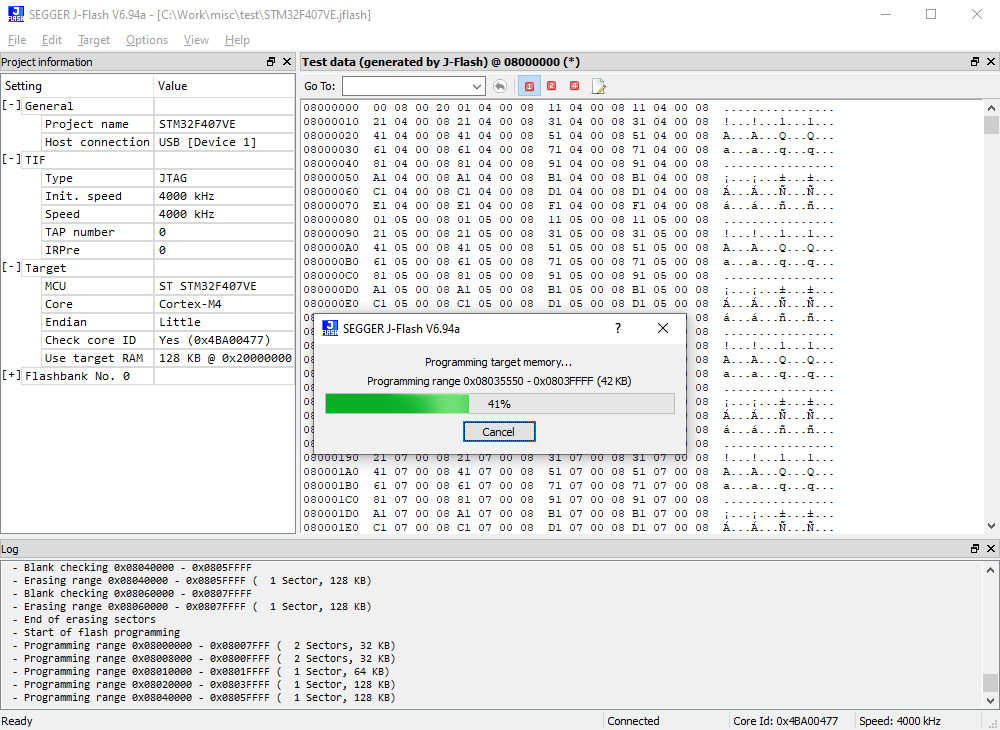Open the Target menu
The height and width of the screenshot is (730, 1000).
click(94, 40)
